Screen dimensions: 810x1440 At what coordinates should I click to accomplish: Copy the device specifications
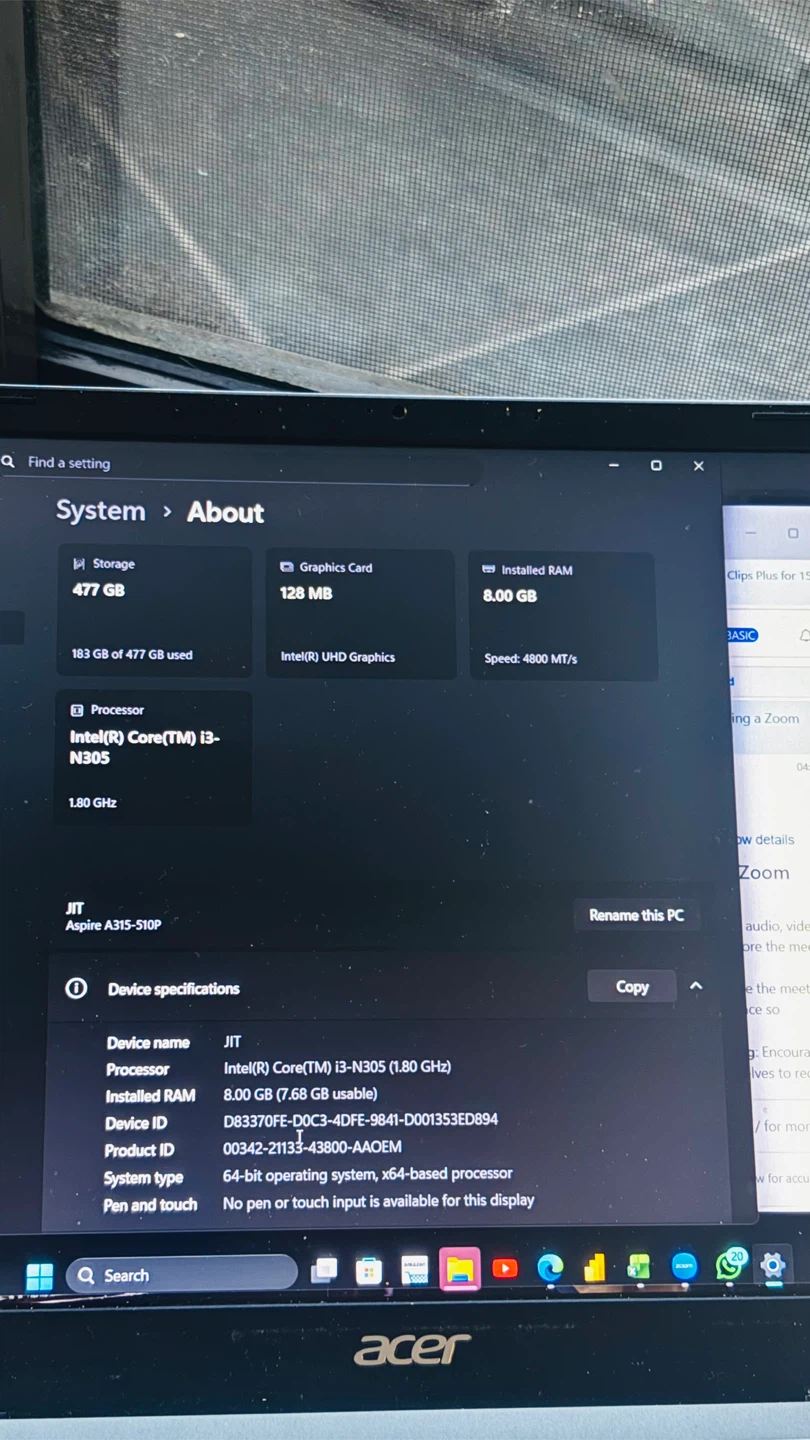[x=632, y=987]
